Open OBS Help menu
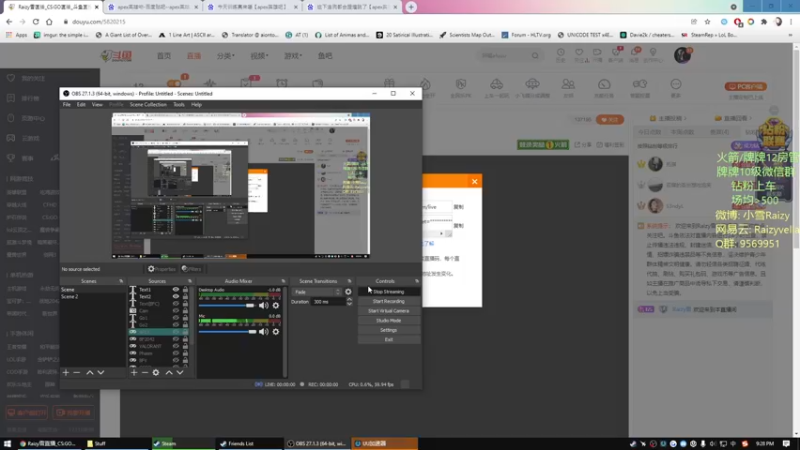Viewport: 800px width, 450px height. point(196,105)
